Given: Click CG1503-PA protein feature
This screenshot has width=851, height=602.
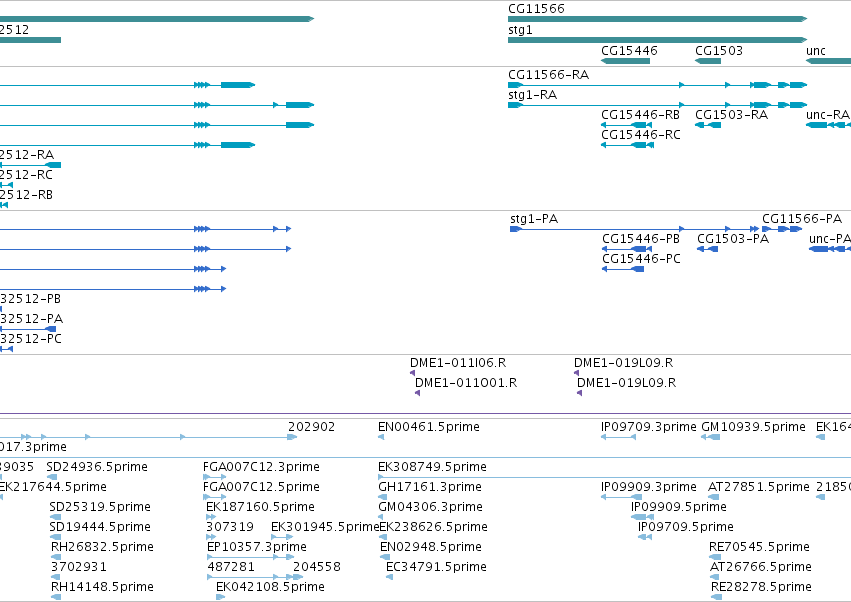Looking at the screenshot, I should [x=707, y=249].
